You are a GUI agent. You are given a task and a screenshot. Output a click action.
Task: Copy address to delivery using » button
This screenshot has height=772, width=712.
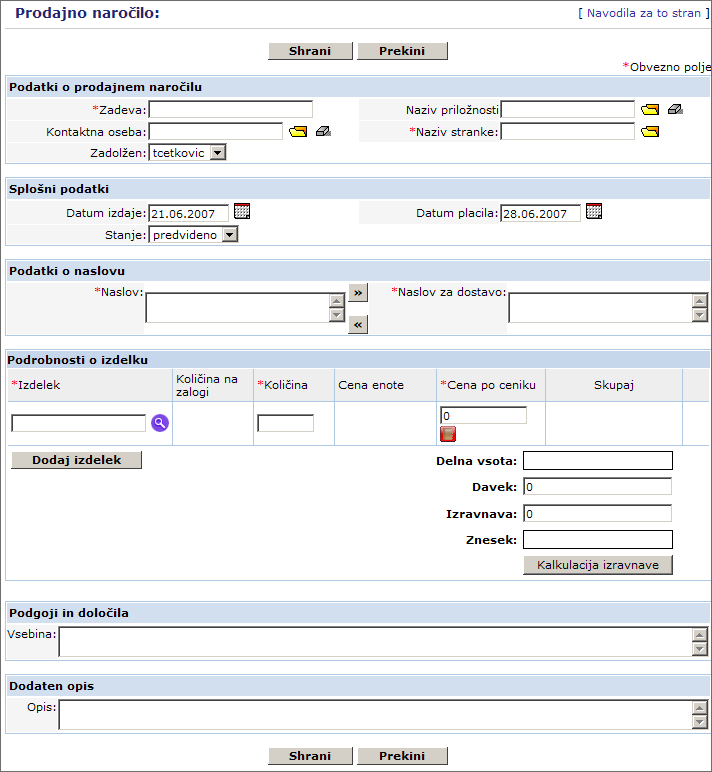coord(358,293)
